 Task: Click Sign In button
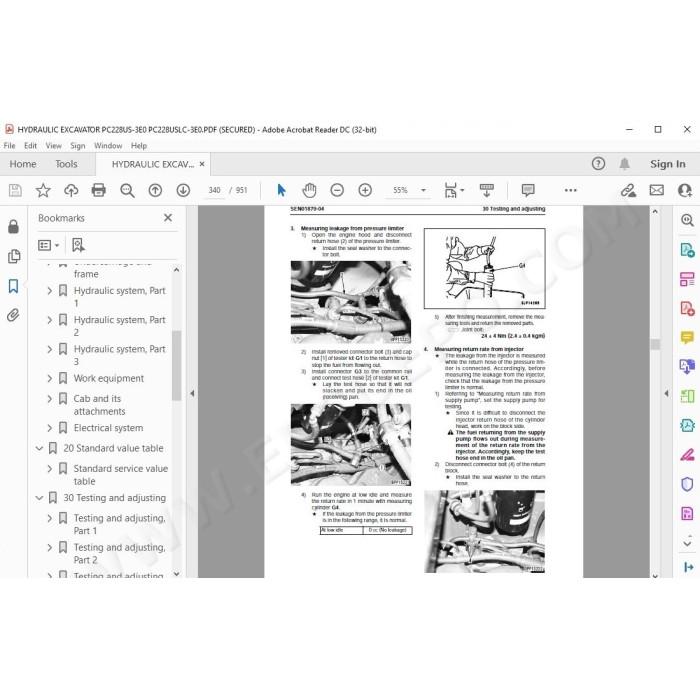667,164
